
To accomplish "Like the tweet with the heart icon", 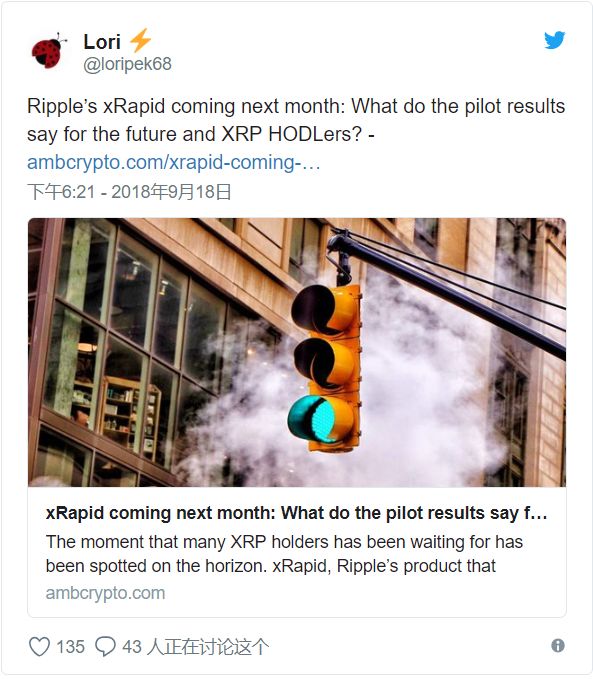I will click(x=39, y=647).
